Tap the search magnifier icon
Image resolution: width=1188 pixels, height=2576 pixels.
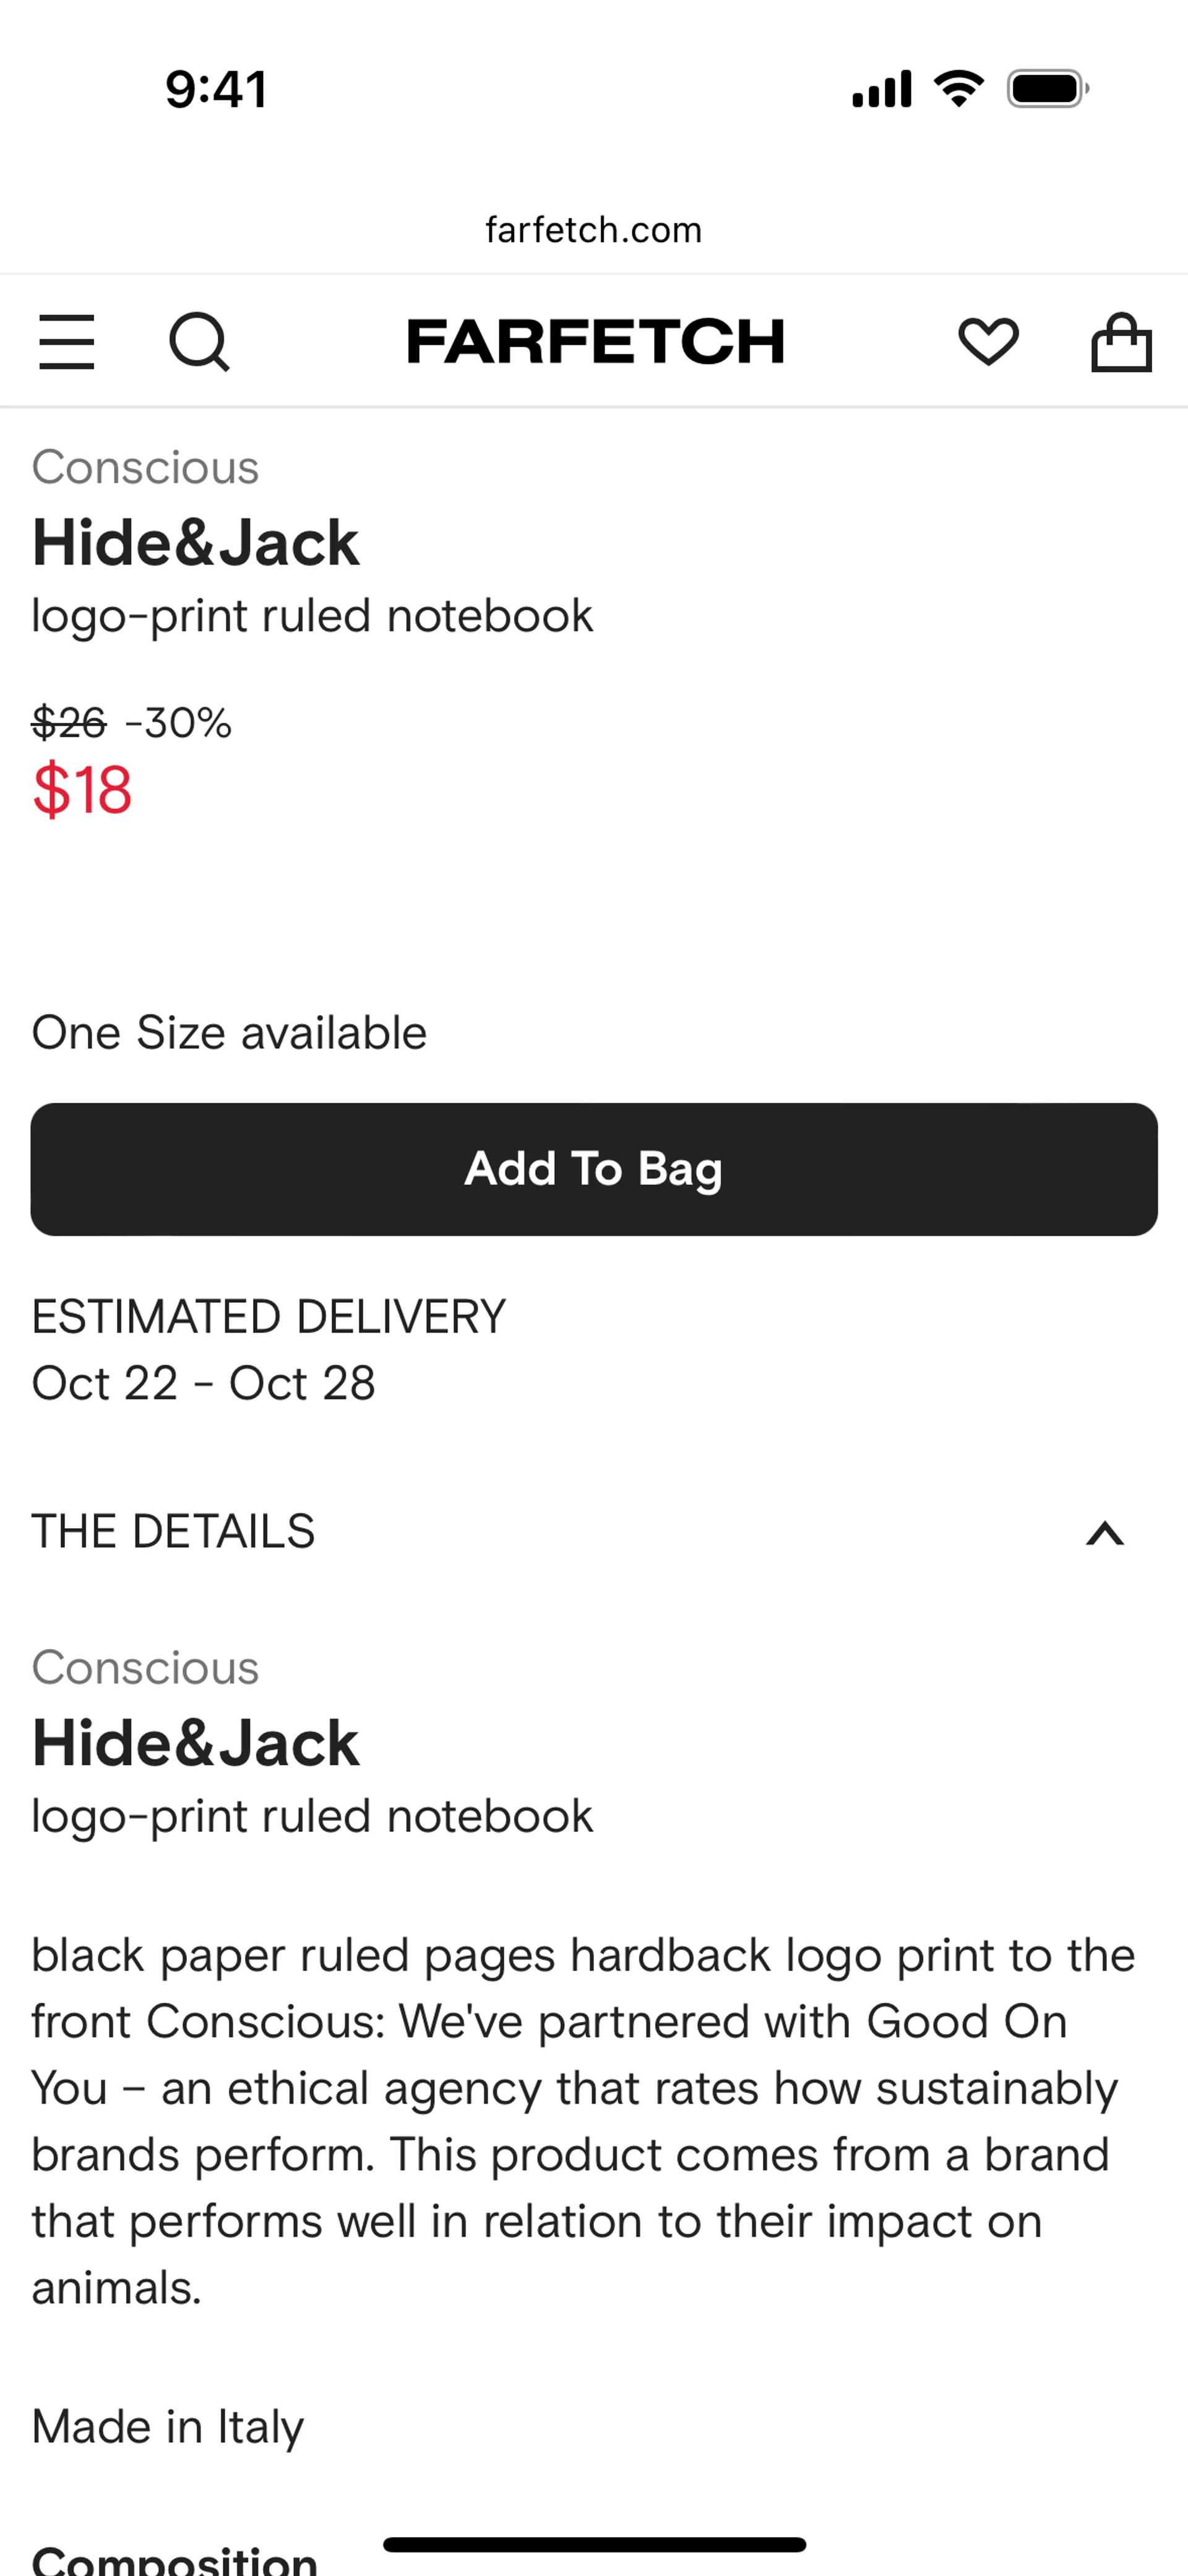[x=199, y=342]
